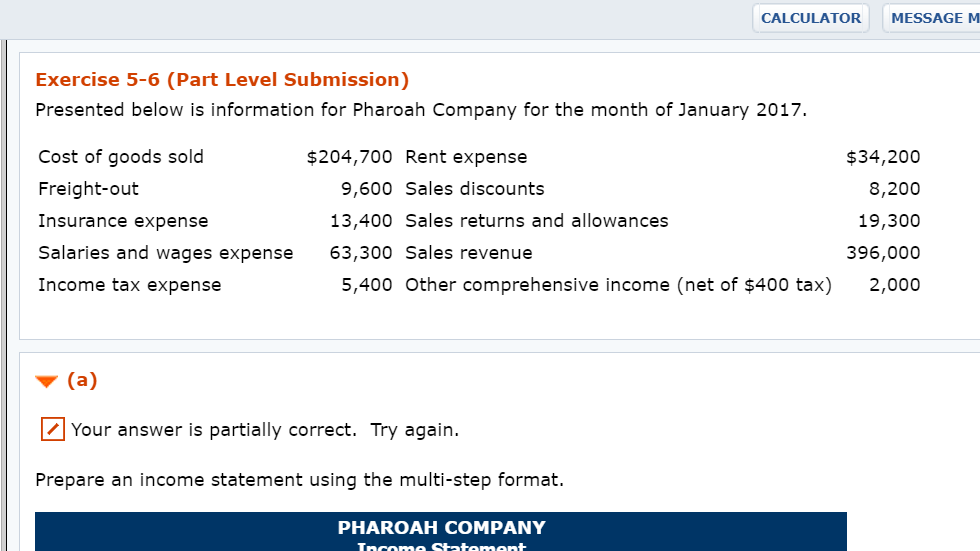Click the multi-step format instruction text
The width and height of the screenshot is (980, 551).
point(299,480)
